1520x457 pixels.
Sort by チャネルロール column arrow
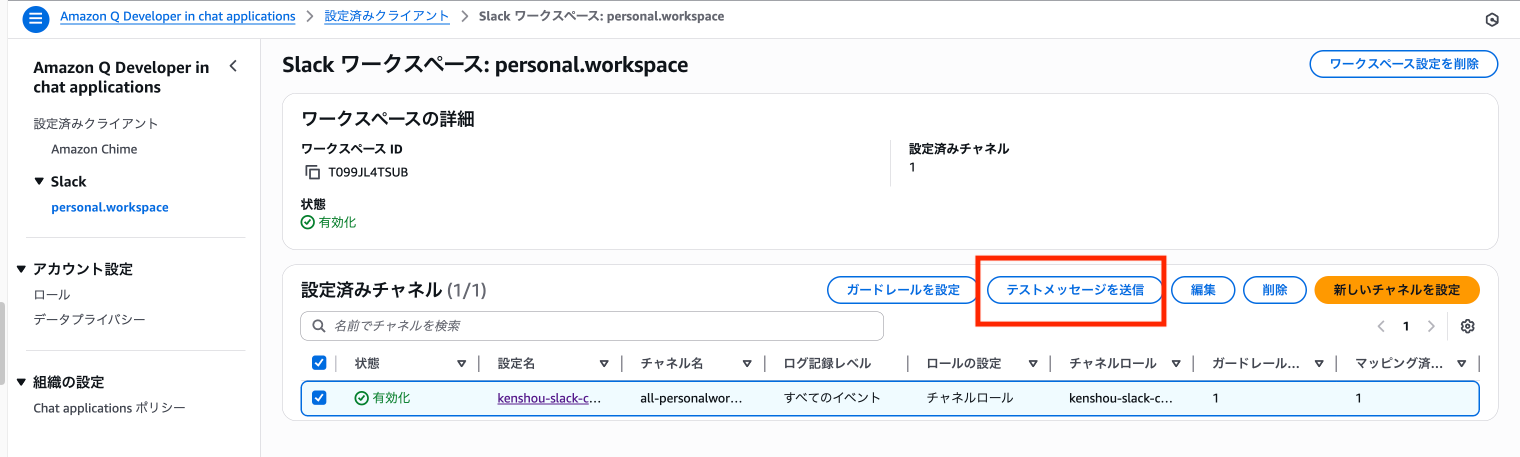coord(1176,364)
